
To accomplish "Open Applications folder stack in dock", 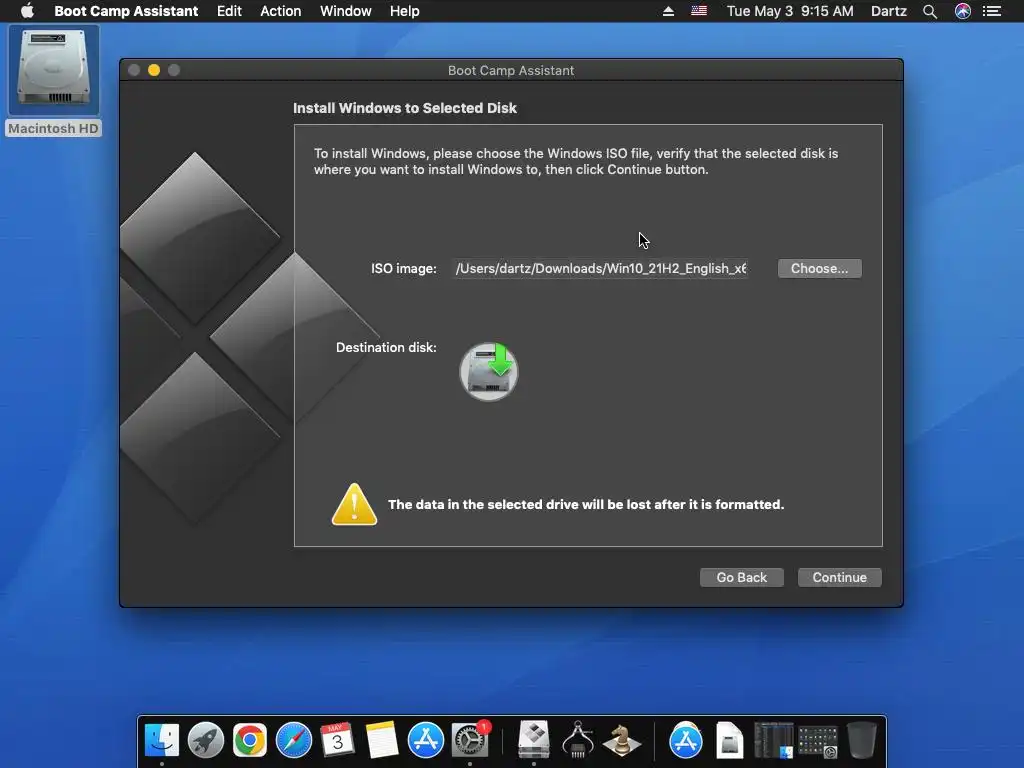I will pyautogui.click(x=686, y=741).
